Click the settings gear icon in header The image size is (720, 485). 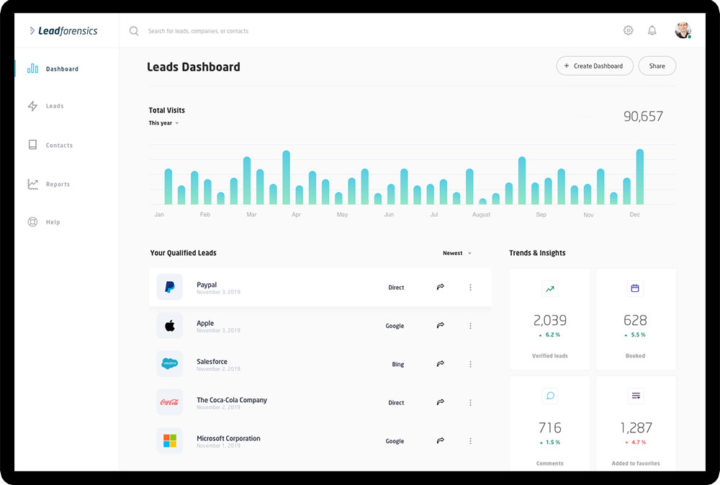pyautogui.click(x=628, y=30)
